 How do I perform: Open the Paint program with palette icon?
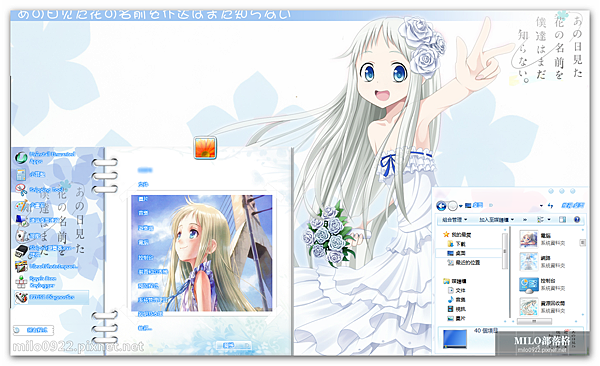tap(31, 206)
